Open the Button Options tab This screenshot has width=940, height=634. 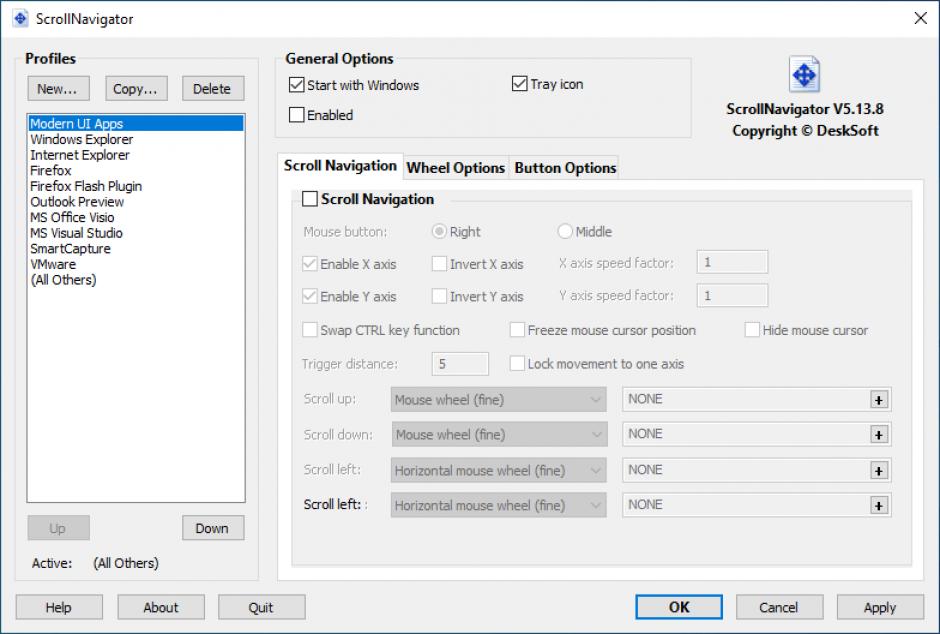click(565, 168)
